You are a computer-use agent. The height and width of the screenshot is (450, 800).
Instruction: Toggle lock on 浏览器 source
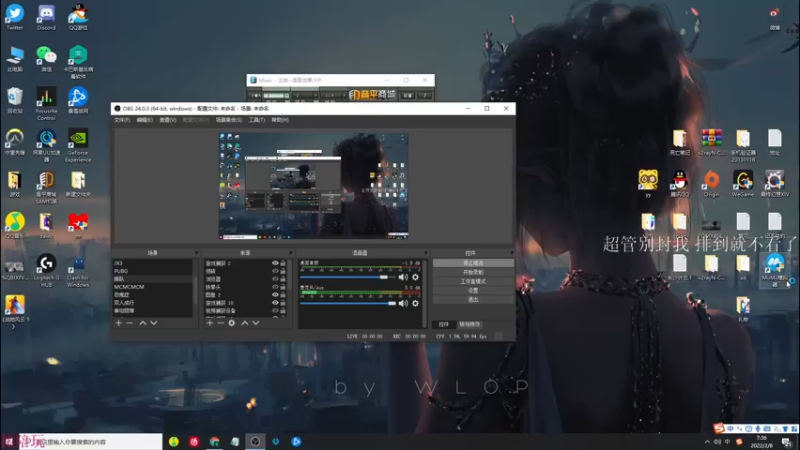[283, 279]
